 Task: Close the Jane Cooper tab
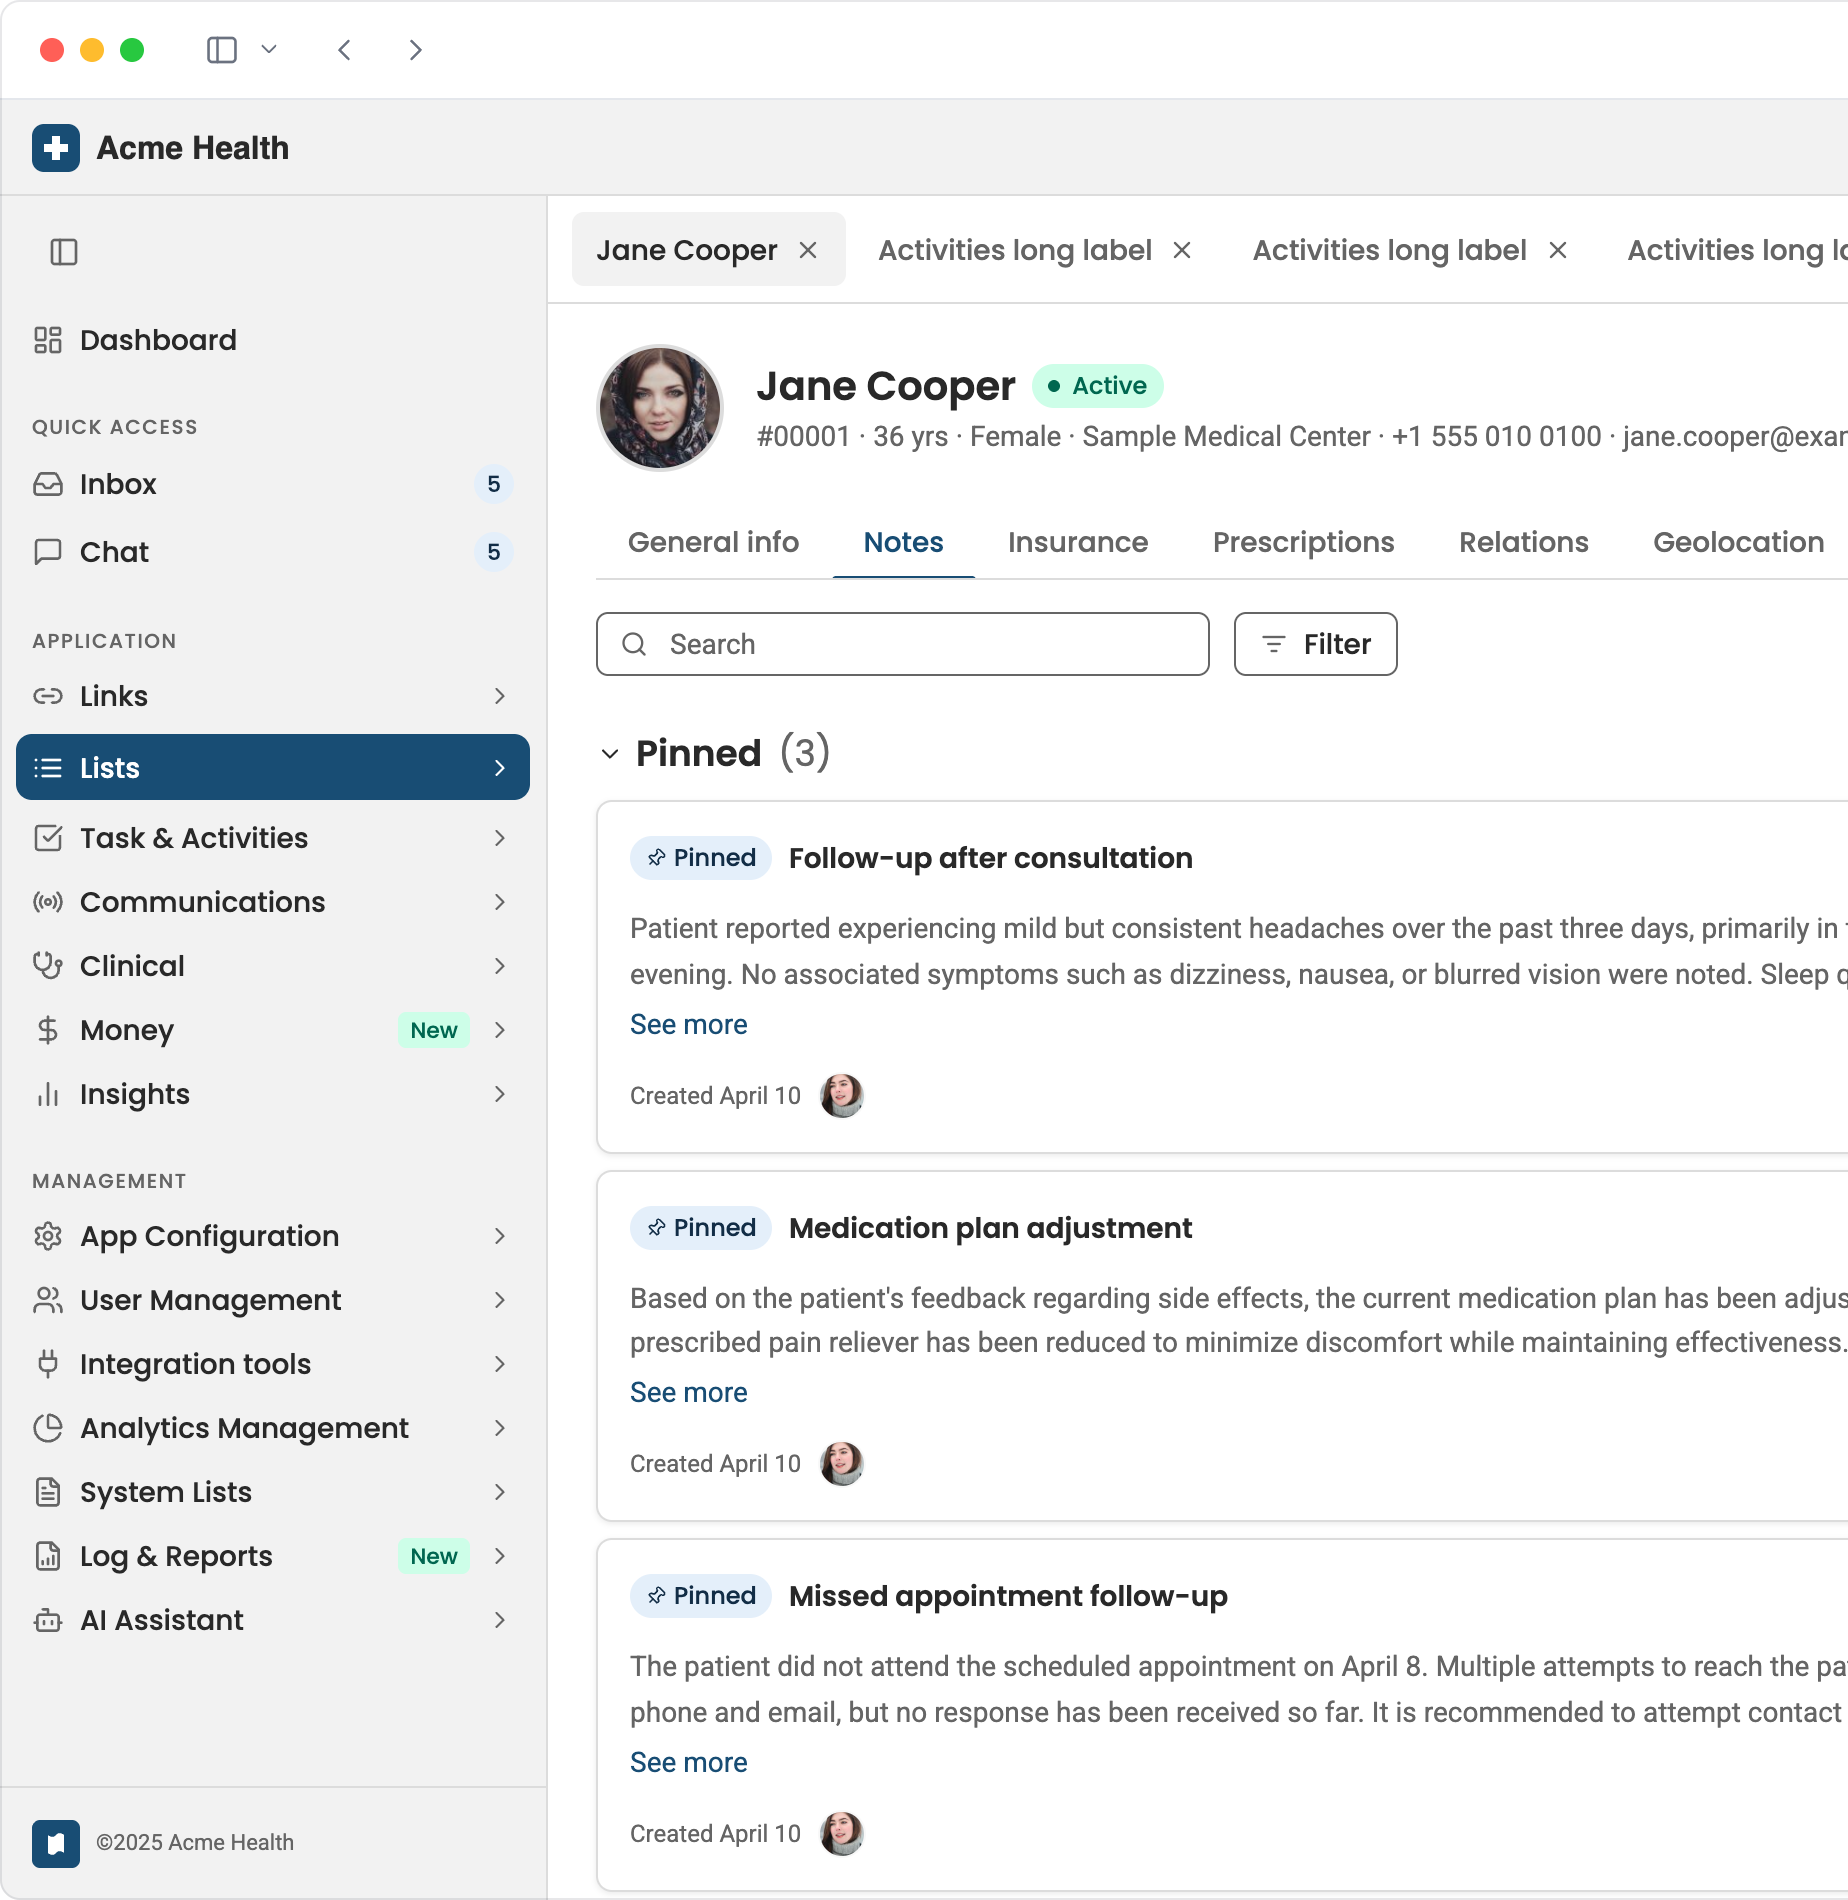pos(808,250)
